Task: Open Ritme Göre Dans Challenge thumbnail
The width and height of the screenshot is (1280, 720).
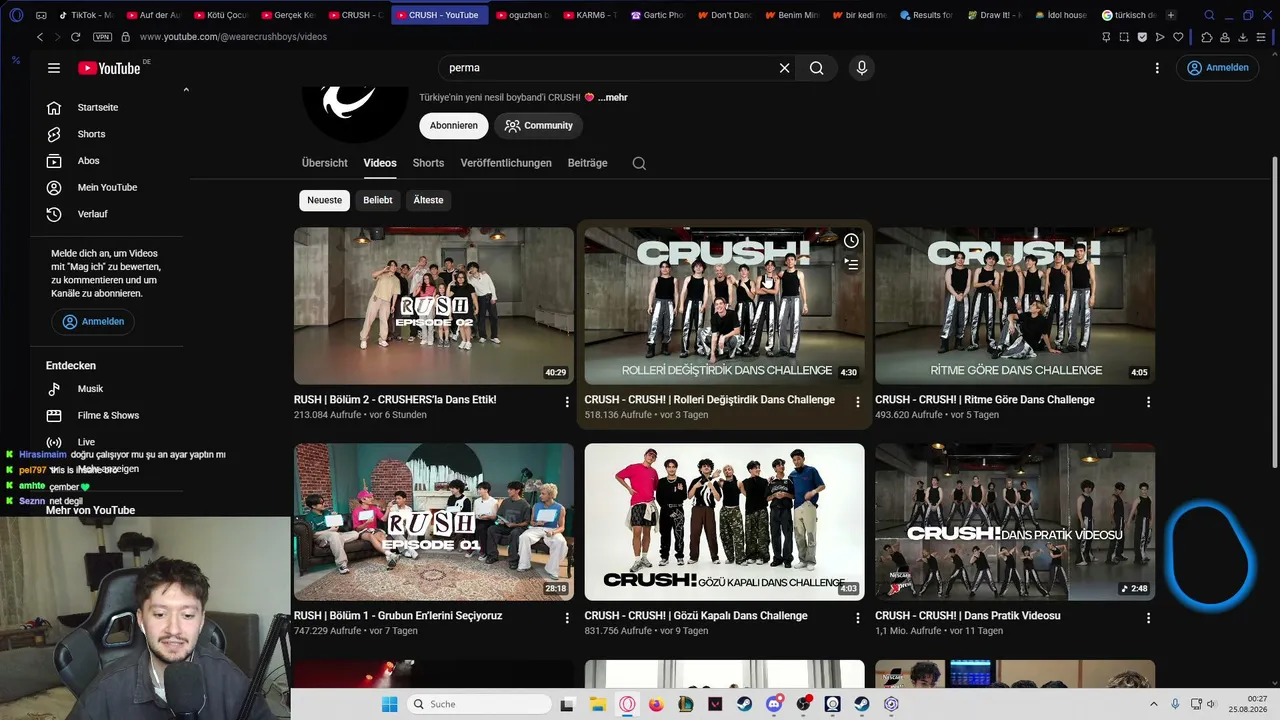Action: [x=1015, y=306]
